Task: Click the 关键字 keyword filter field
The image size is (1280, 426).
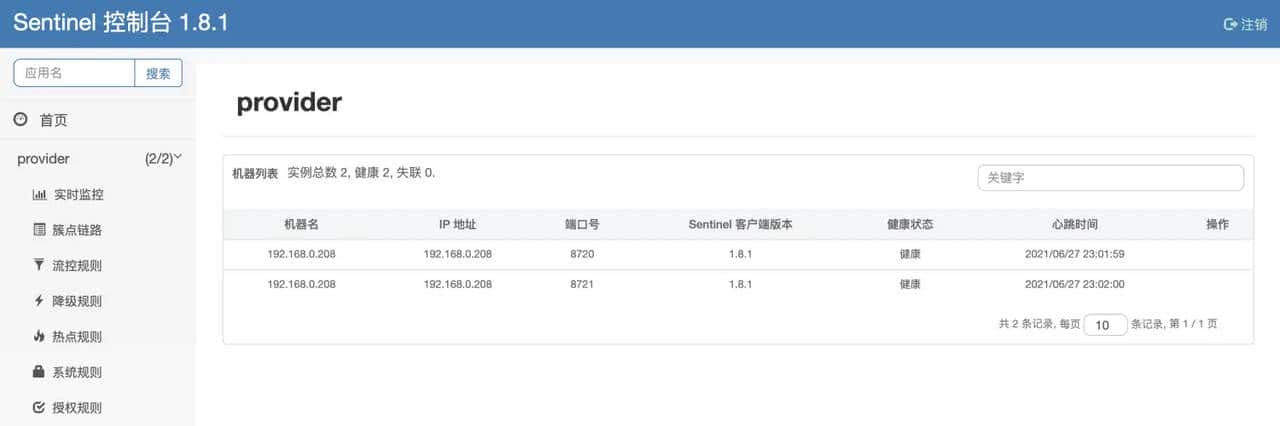Action: point(1110,178)
